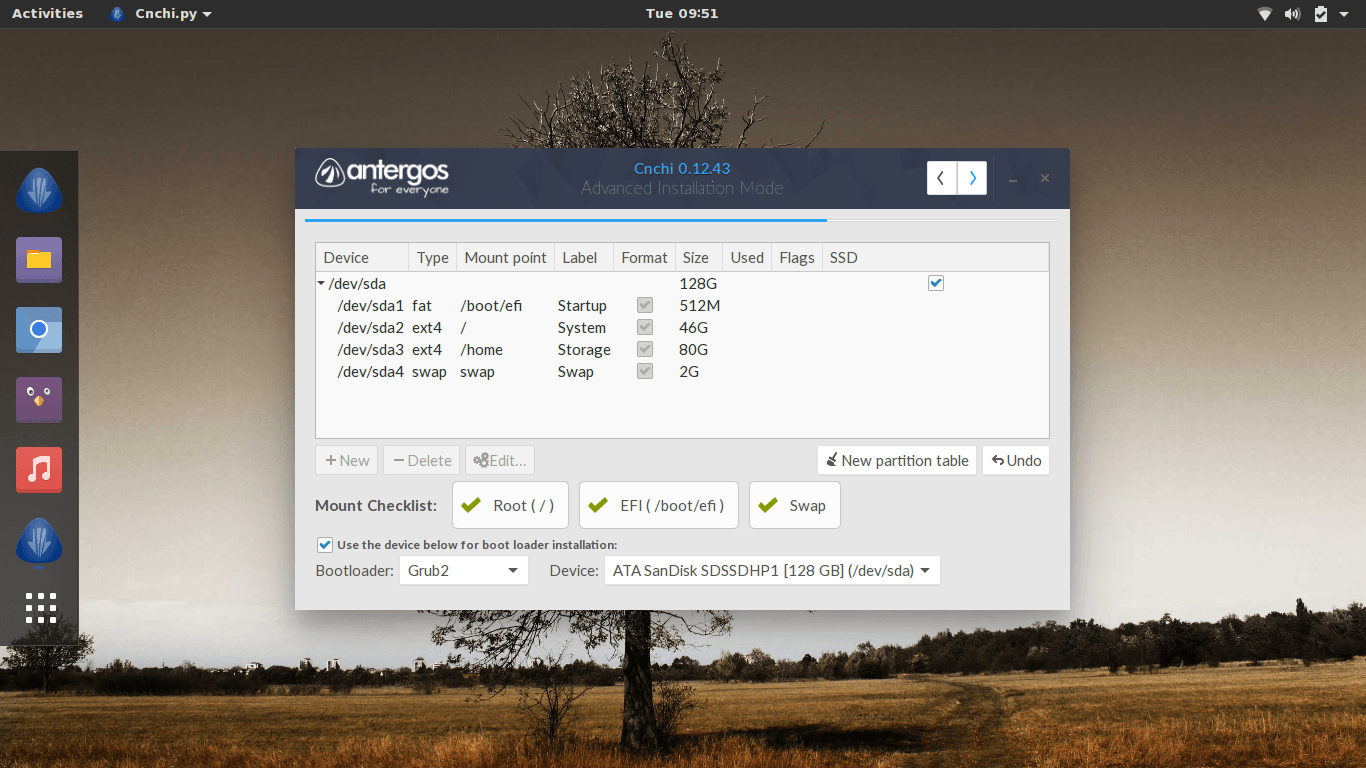Open the Bootloader Grub2 dropdown
The image size is (1366, 768).
(x=464, y=571)
